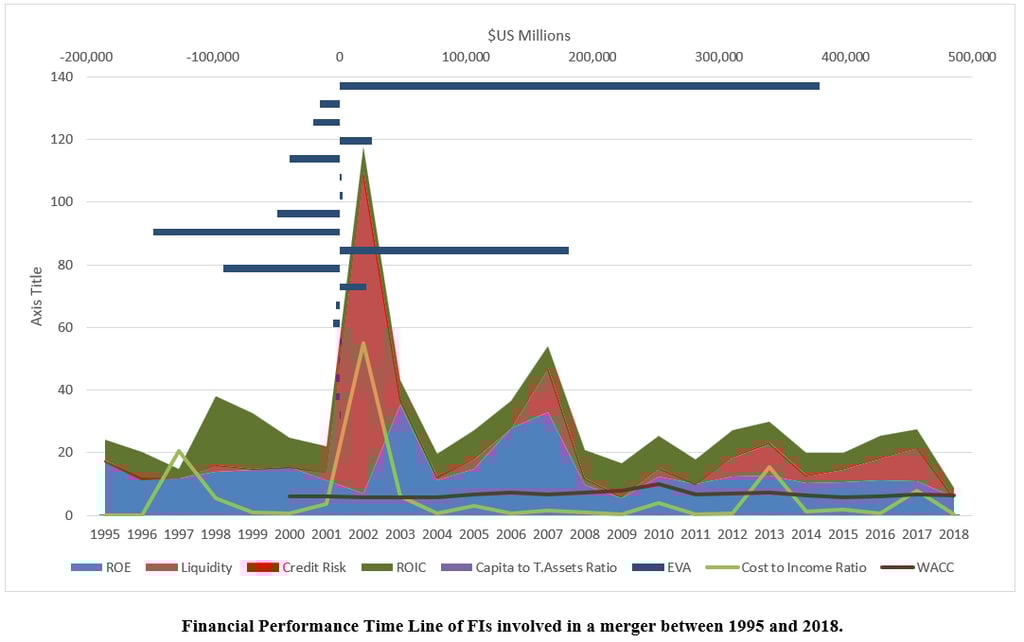Viewport: 1024px width, 642px height.
Task: Click the -200,000 top axis value
Action: point(86,57)
